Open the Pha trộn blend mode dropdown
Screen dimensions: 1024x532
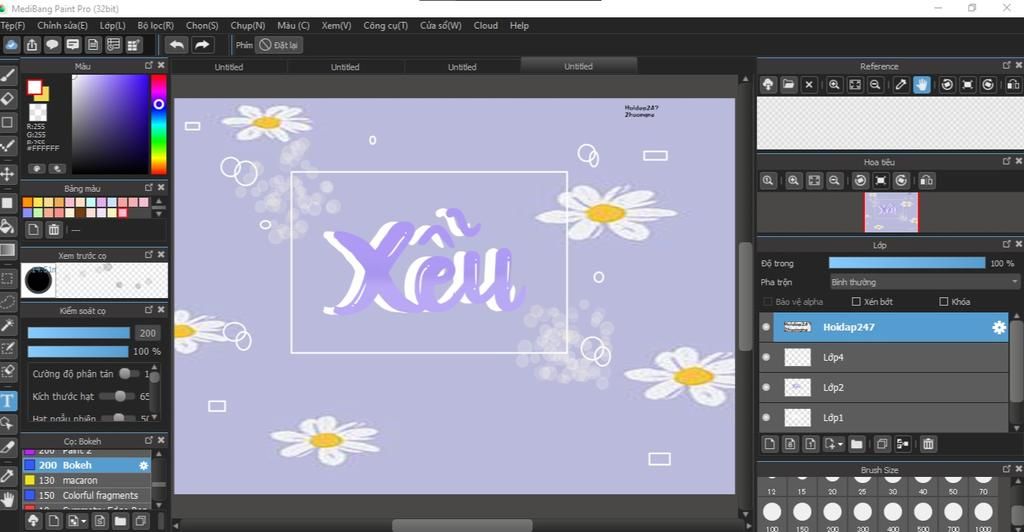924,282
